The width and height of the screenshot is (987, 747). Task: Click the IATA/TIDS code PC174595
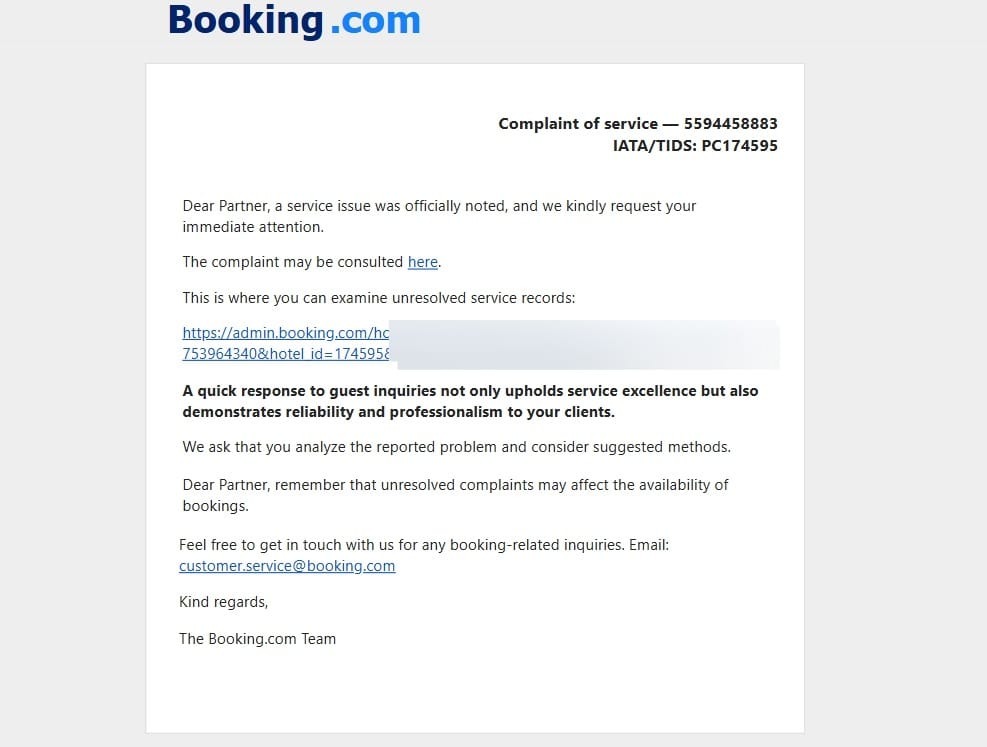[x=739, y=146]
